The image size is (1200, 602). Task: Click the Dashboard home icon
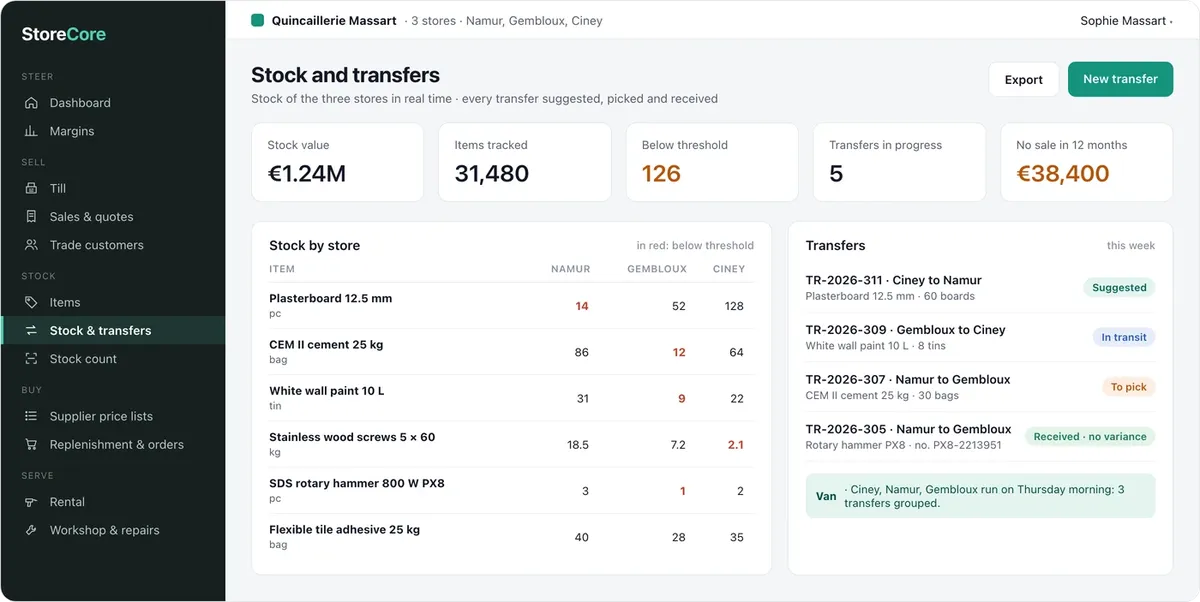click(31, 103)
